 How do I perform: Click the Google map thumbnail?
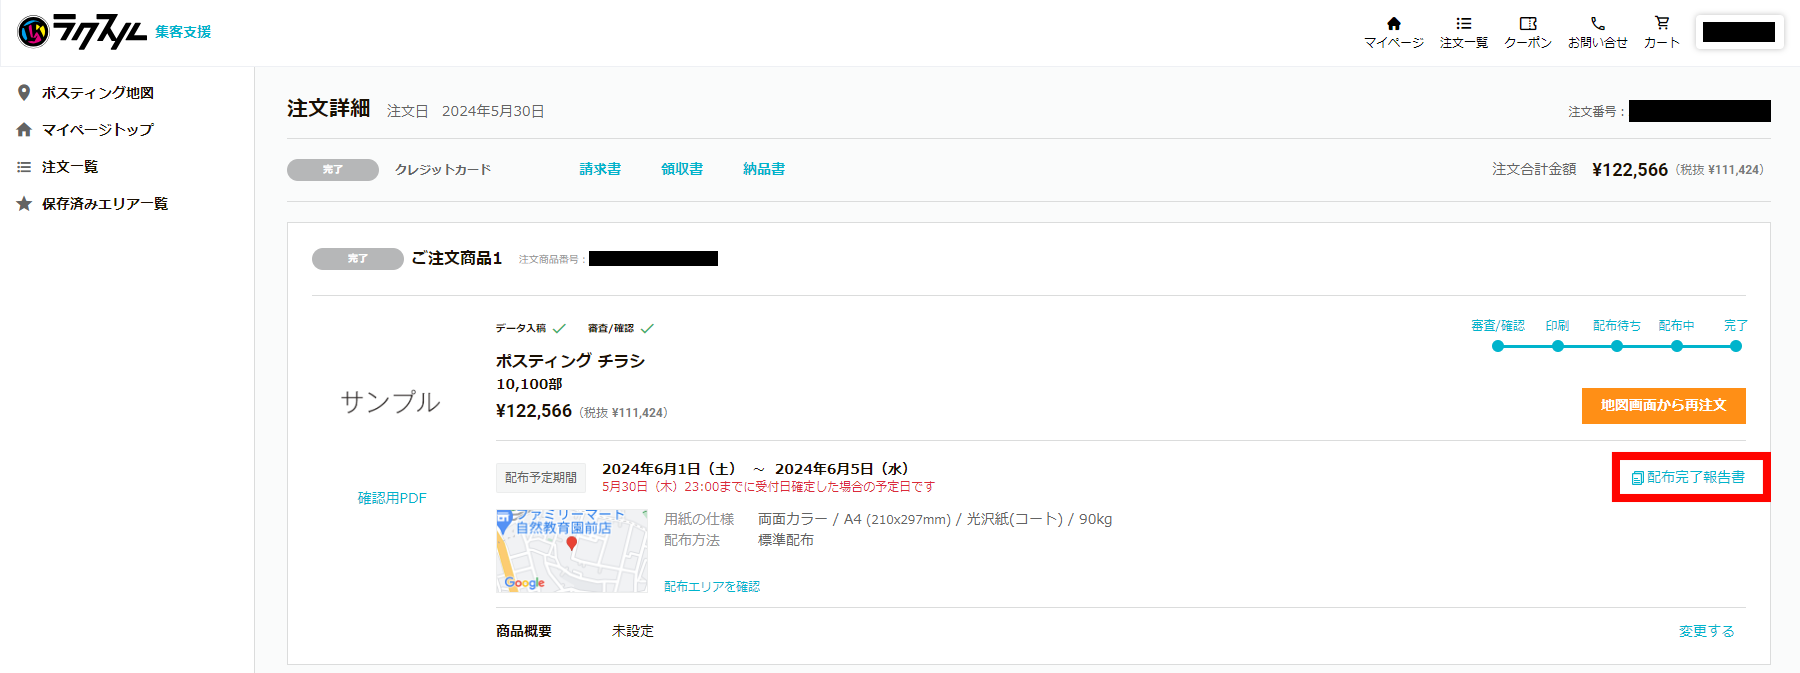(x=572, y=551)
